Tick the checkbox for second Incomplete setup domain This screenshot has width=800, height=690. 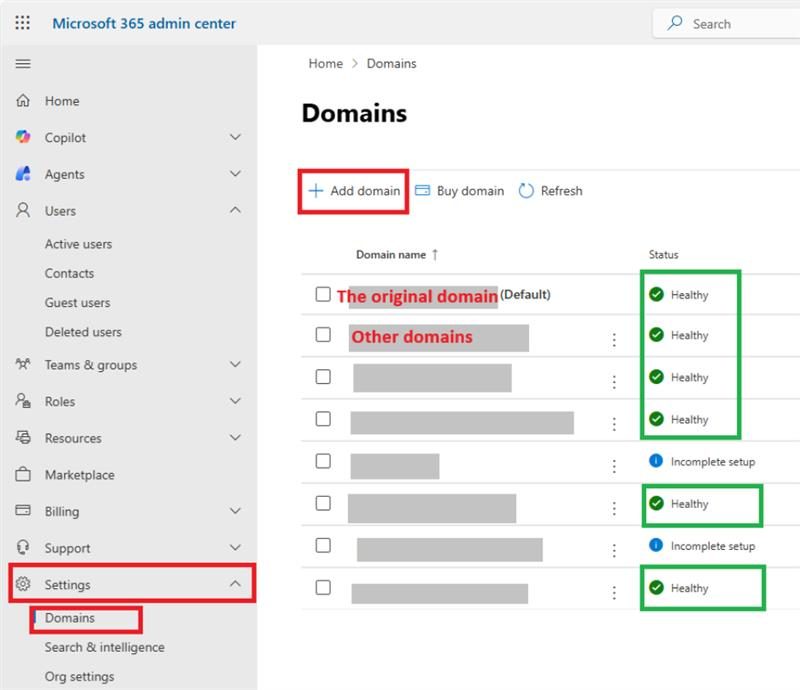(x=323, y=545)
